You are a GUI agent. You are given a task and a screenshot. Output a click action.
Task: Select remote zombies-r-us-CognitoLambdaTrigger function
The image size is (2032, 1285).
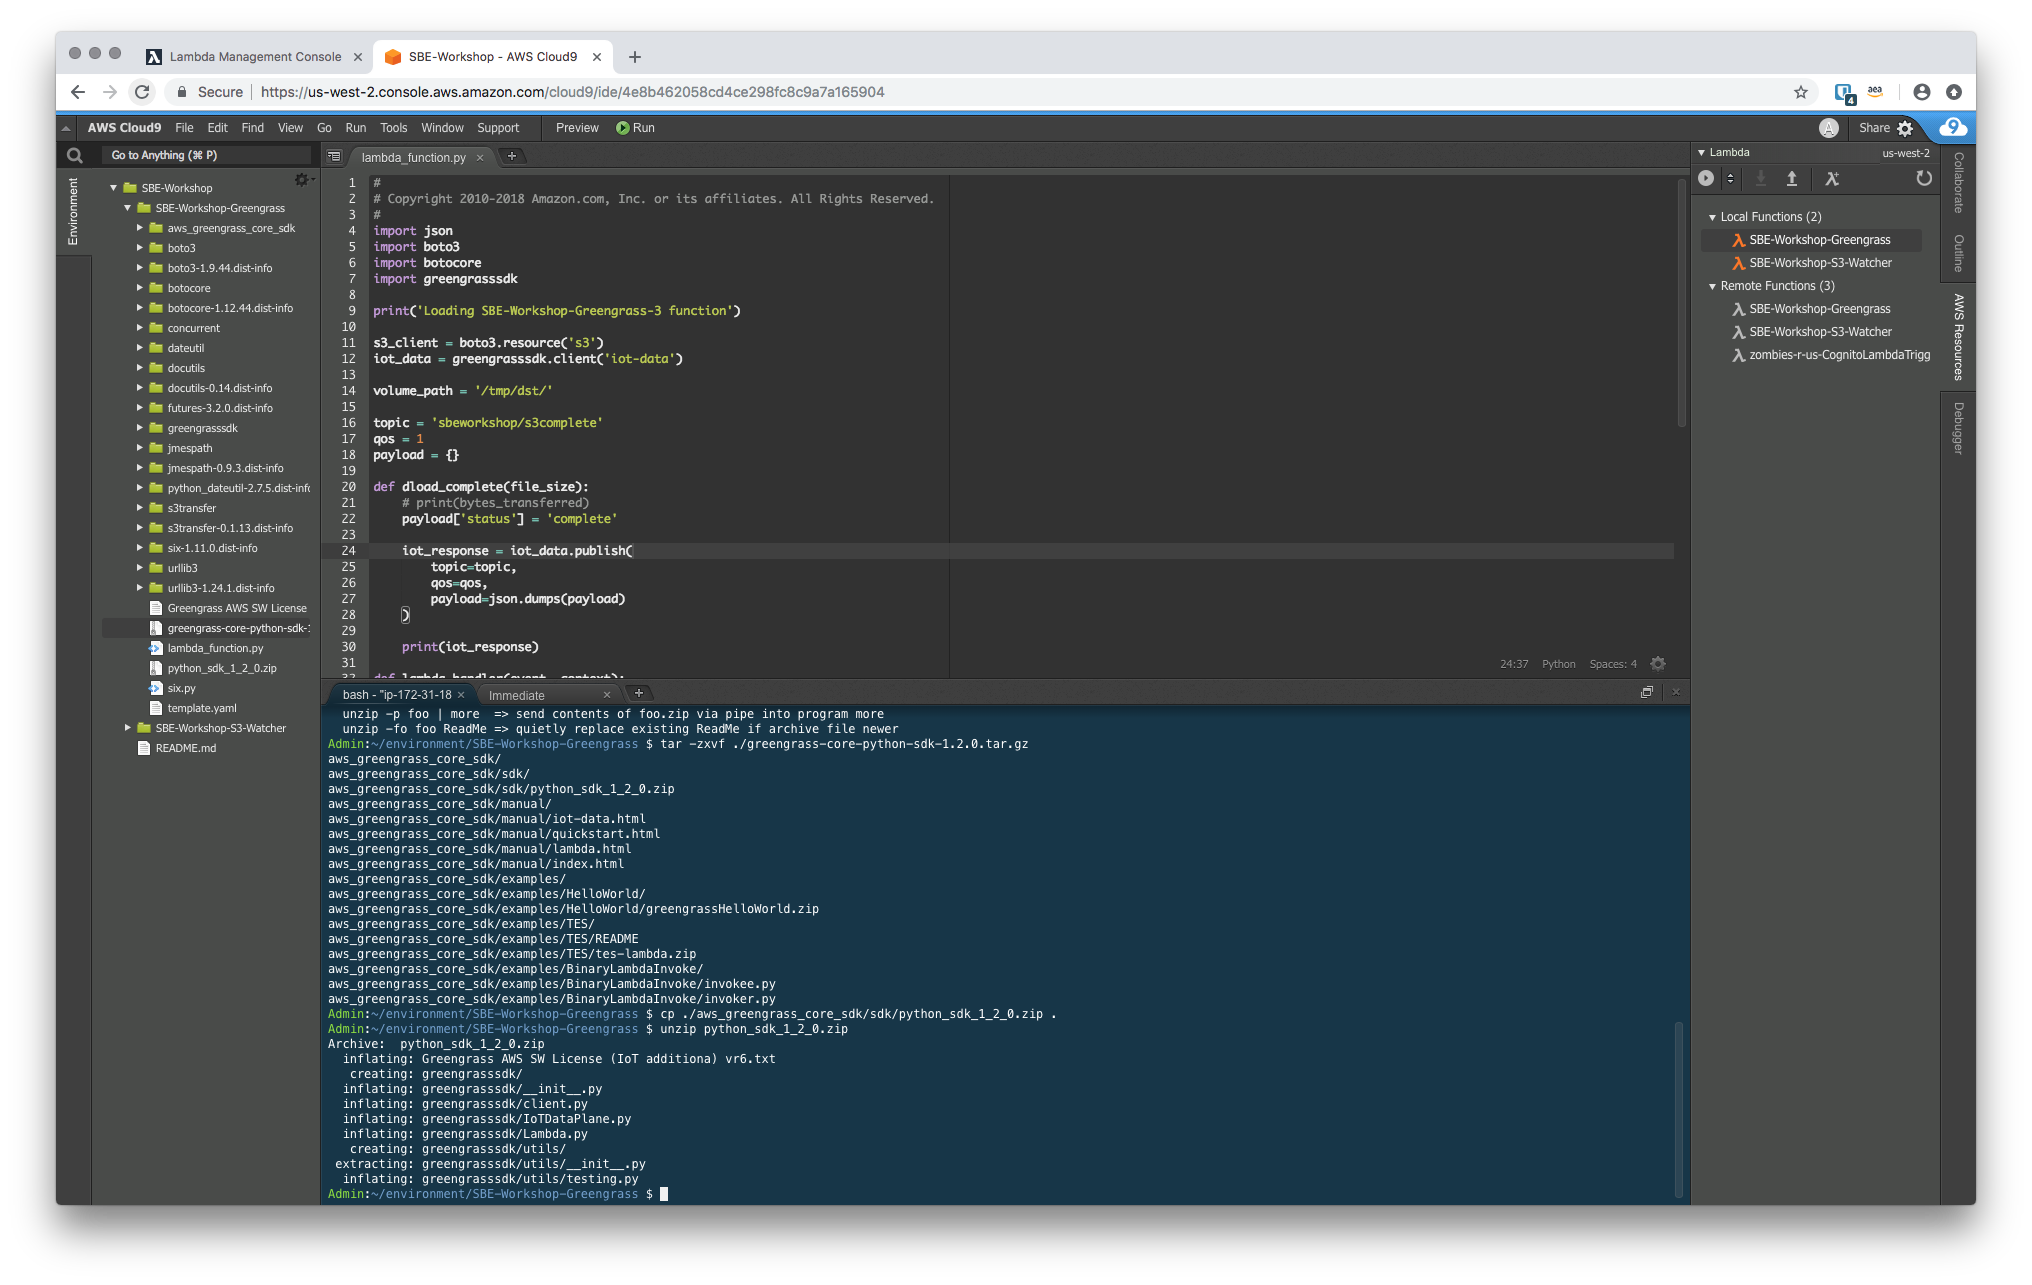(x=1830, y=355)
